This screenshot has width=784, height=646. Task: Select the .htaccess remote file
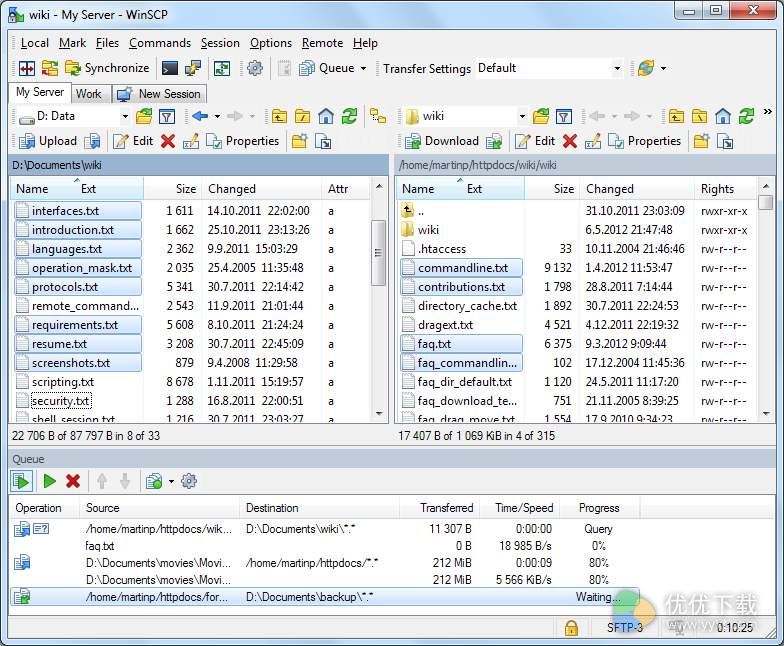coord(442,249)
